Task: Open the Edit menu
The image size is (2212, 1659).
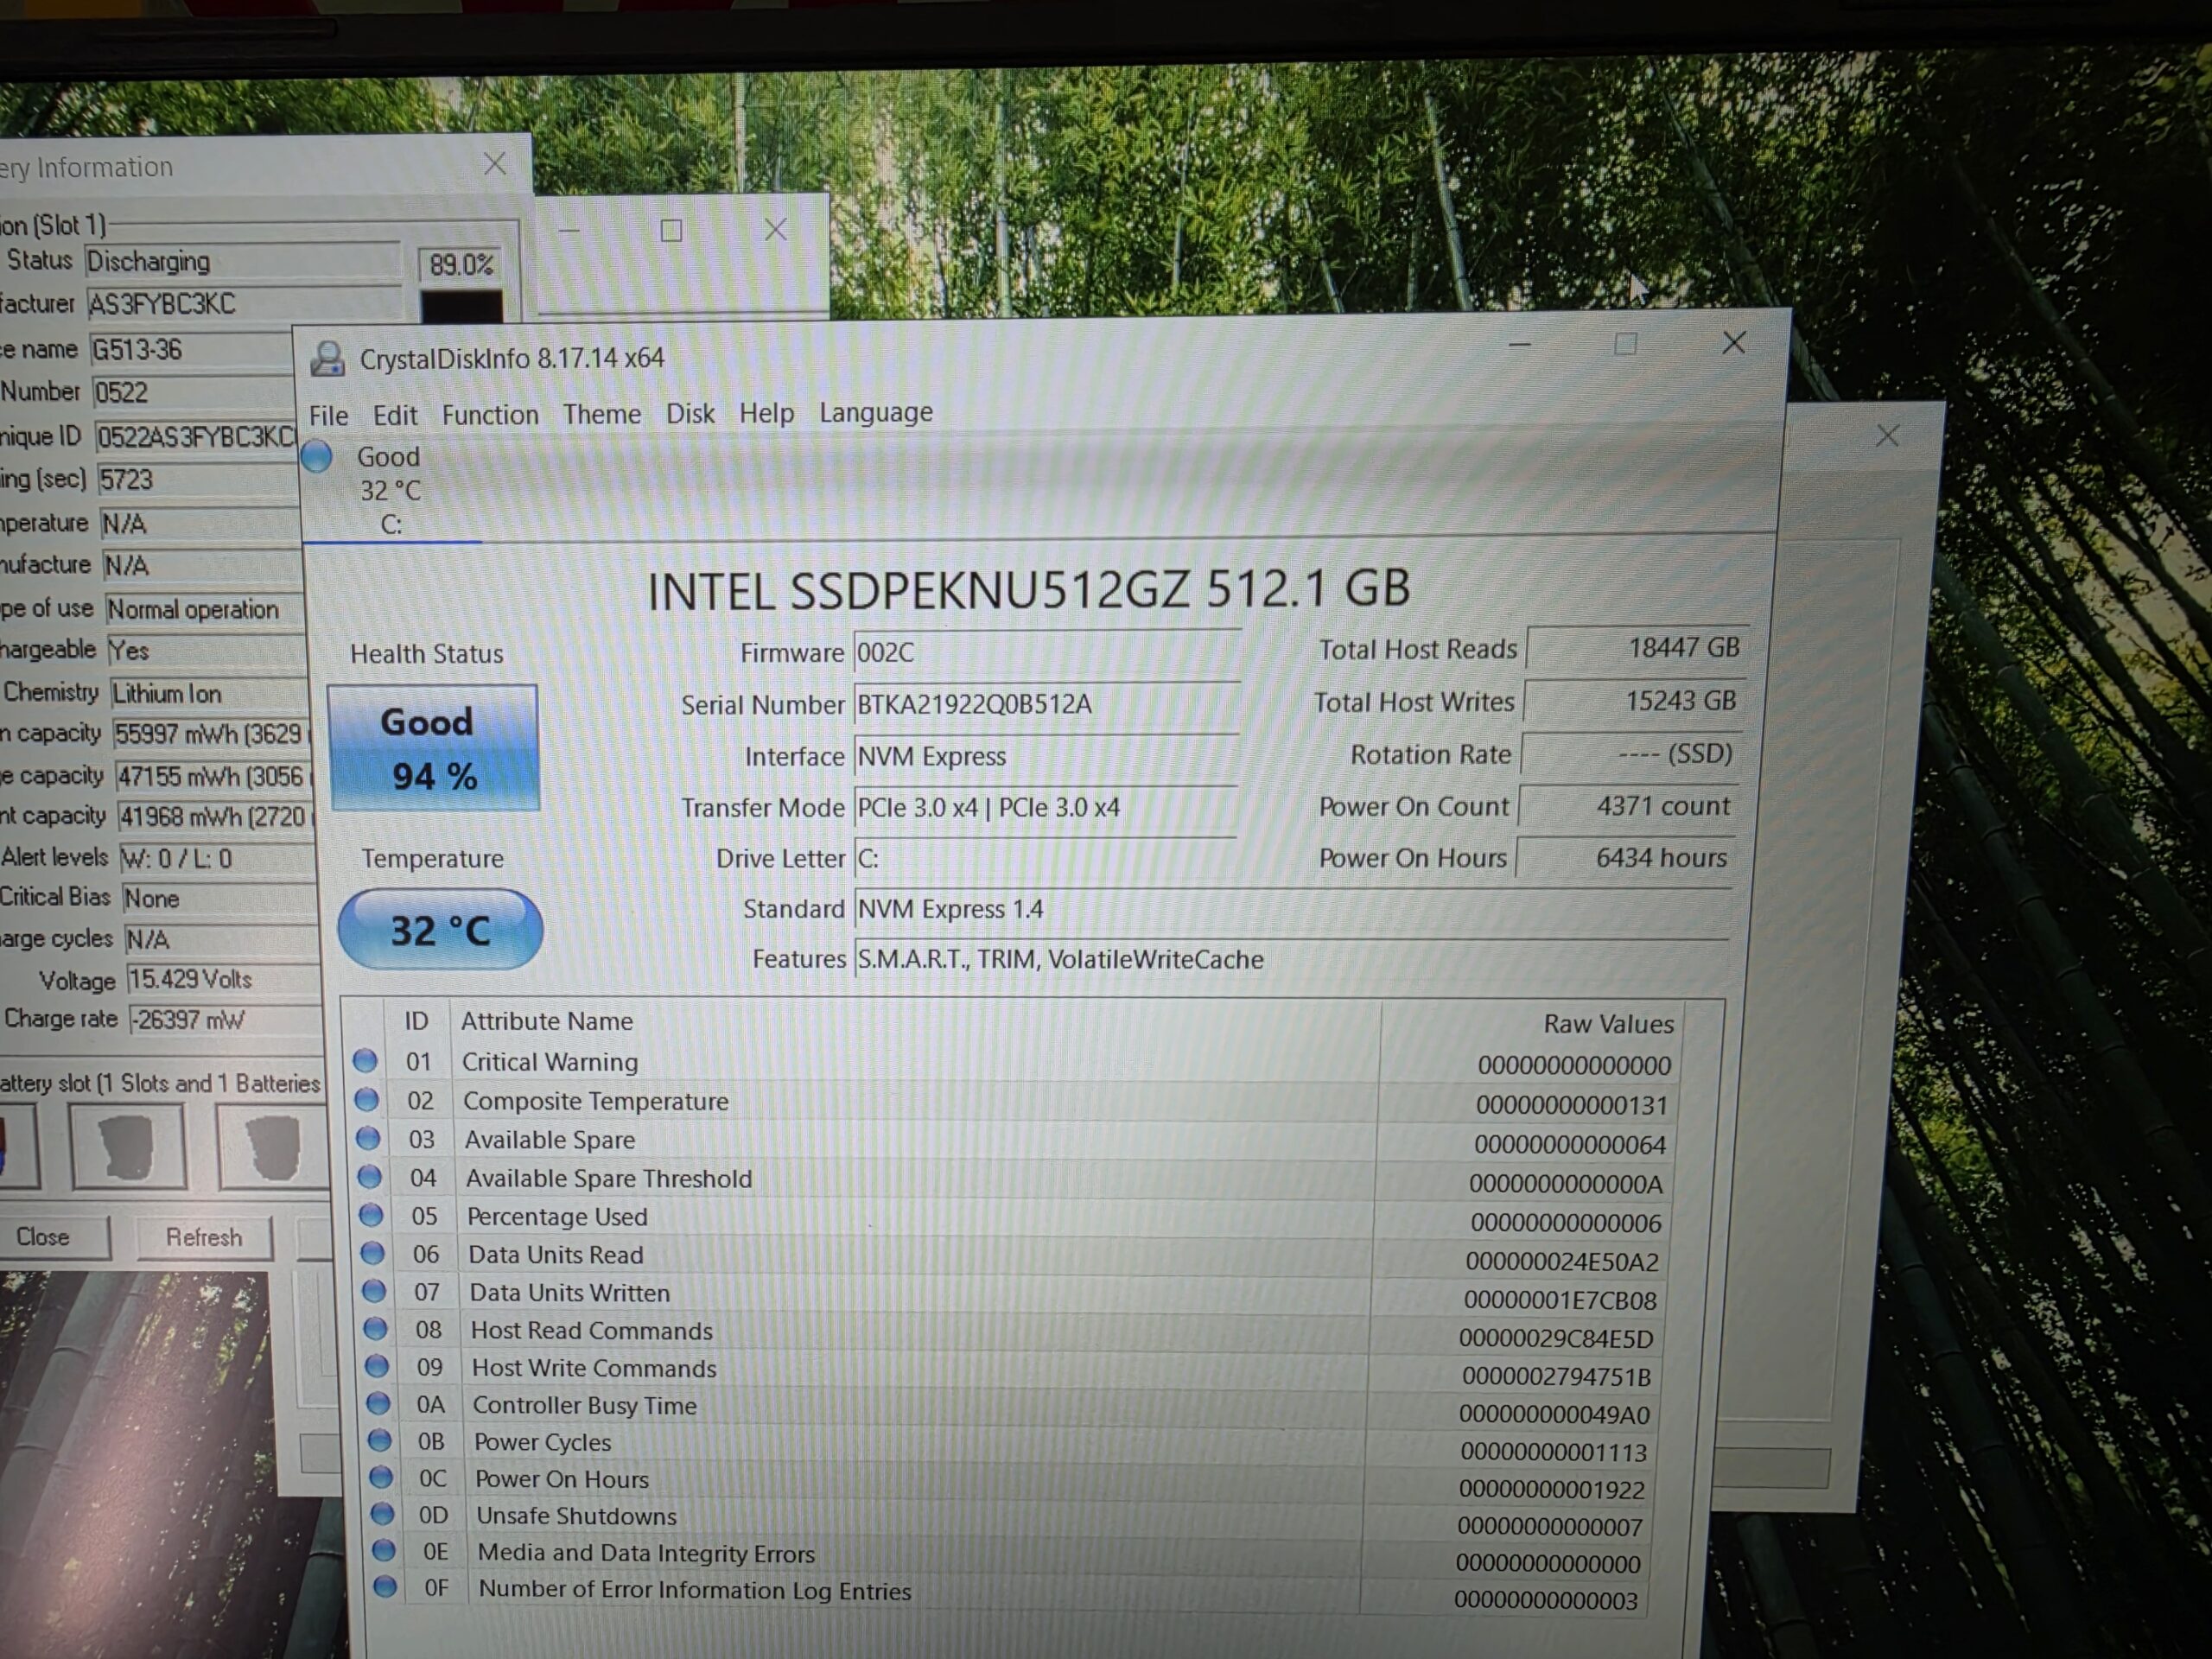Action: click(395, 415)
